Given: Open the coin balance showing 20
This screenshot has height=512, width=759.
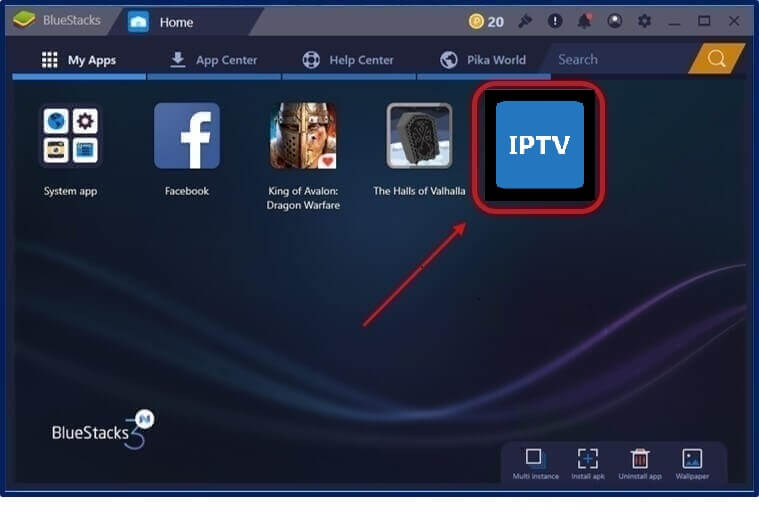Looking at the screenshot, I should point(486,21).
